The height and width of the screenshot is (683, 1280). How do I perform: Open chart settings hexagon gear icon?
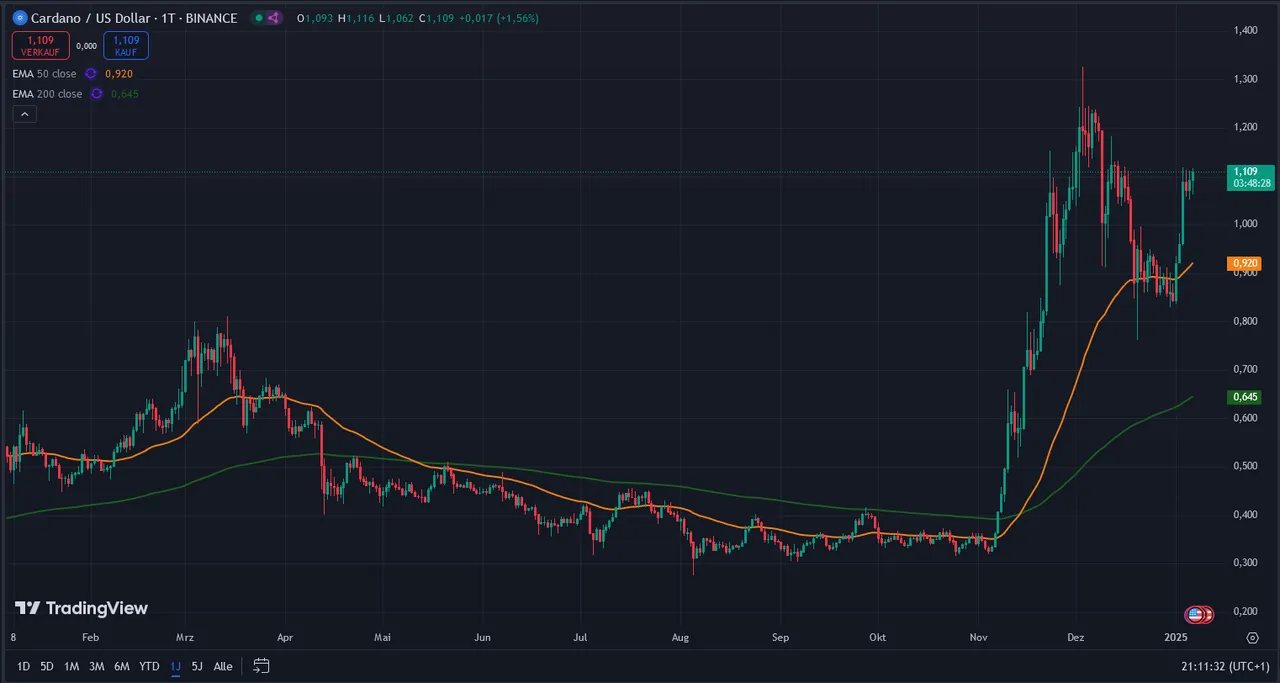pos(1252,637)
